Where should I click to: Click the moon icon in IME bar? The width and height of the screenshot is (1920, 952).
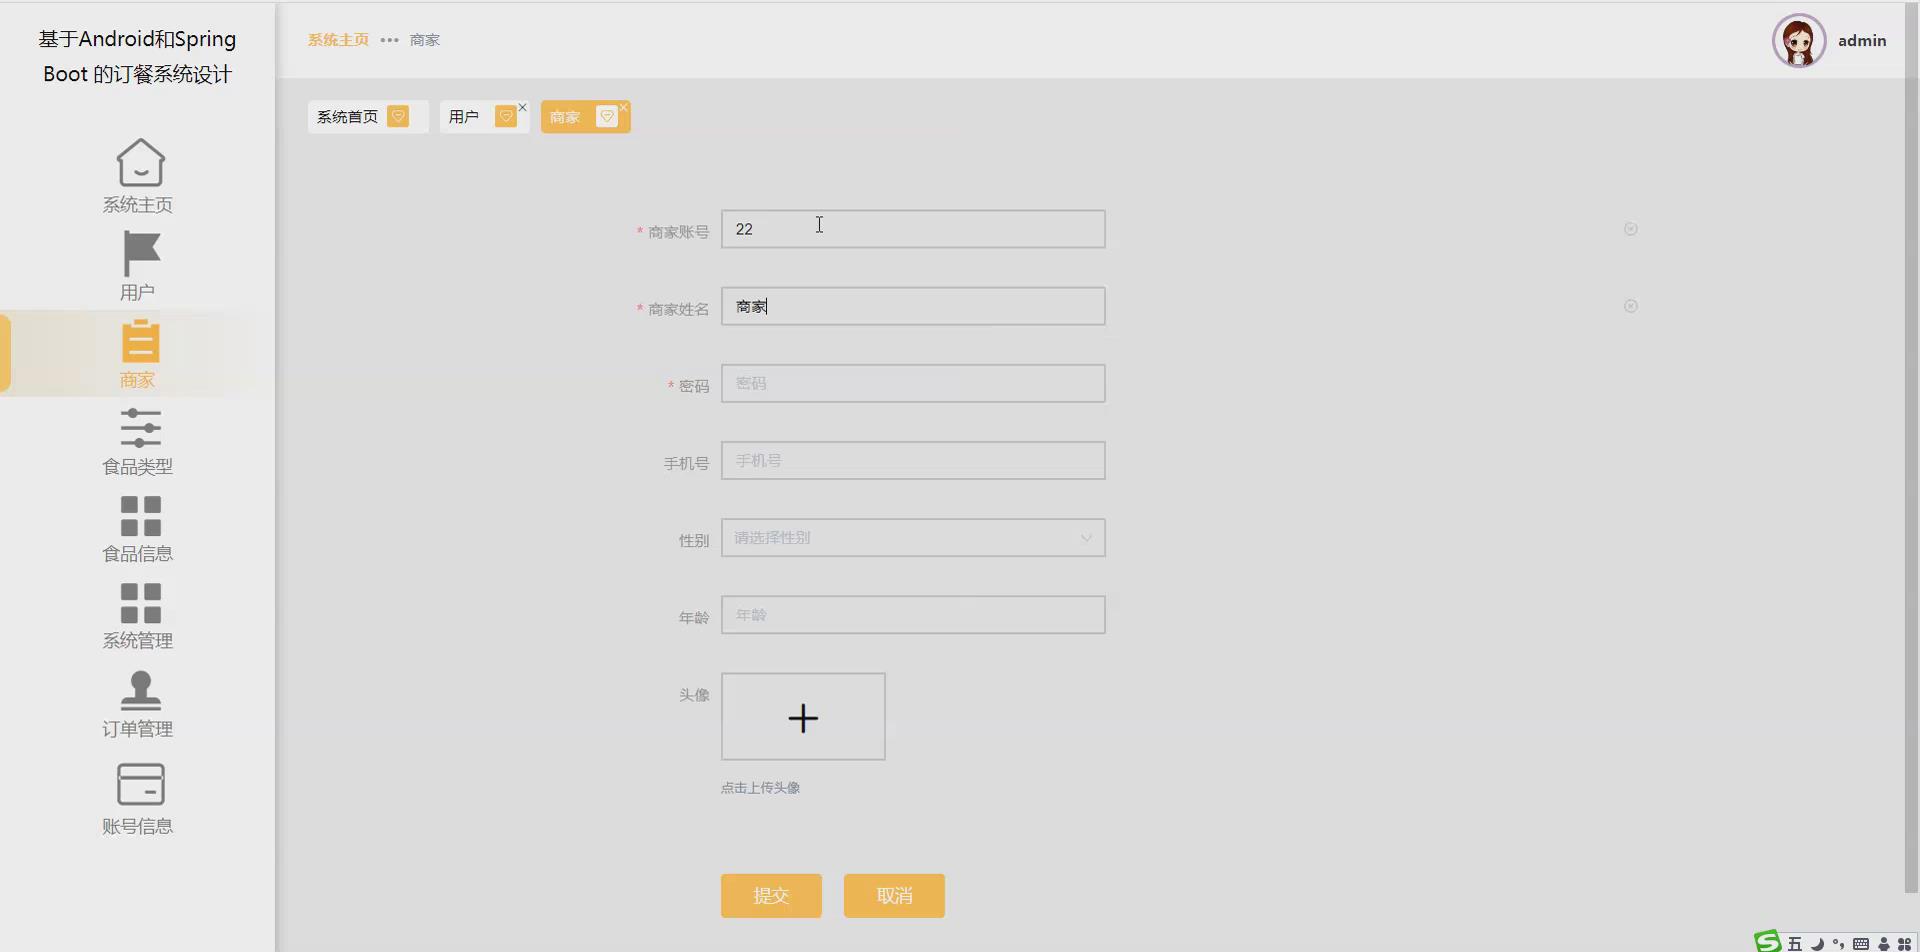pos(1817,944)
